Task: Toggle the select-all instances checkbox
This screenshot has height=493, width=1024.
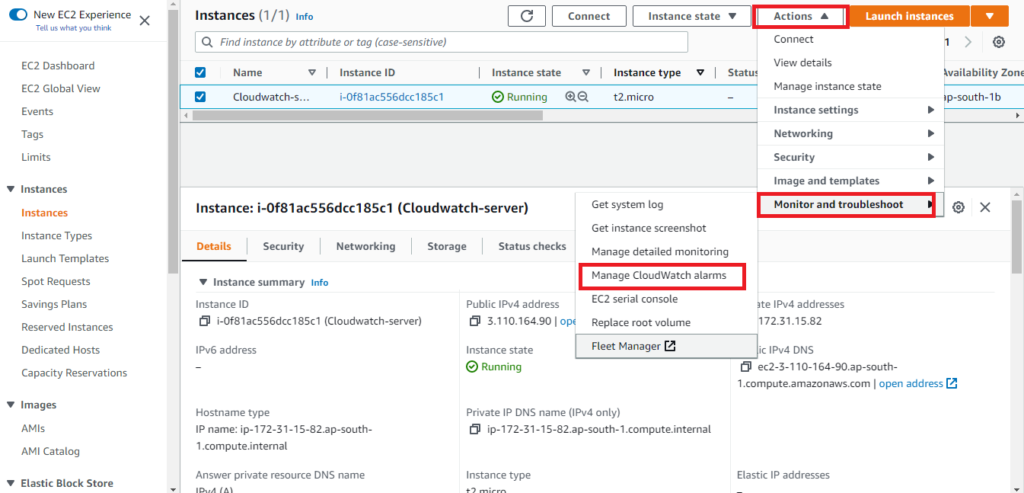Action: pos(200,72)
